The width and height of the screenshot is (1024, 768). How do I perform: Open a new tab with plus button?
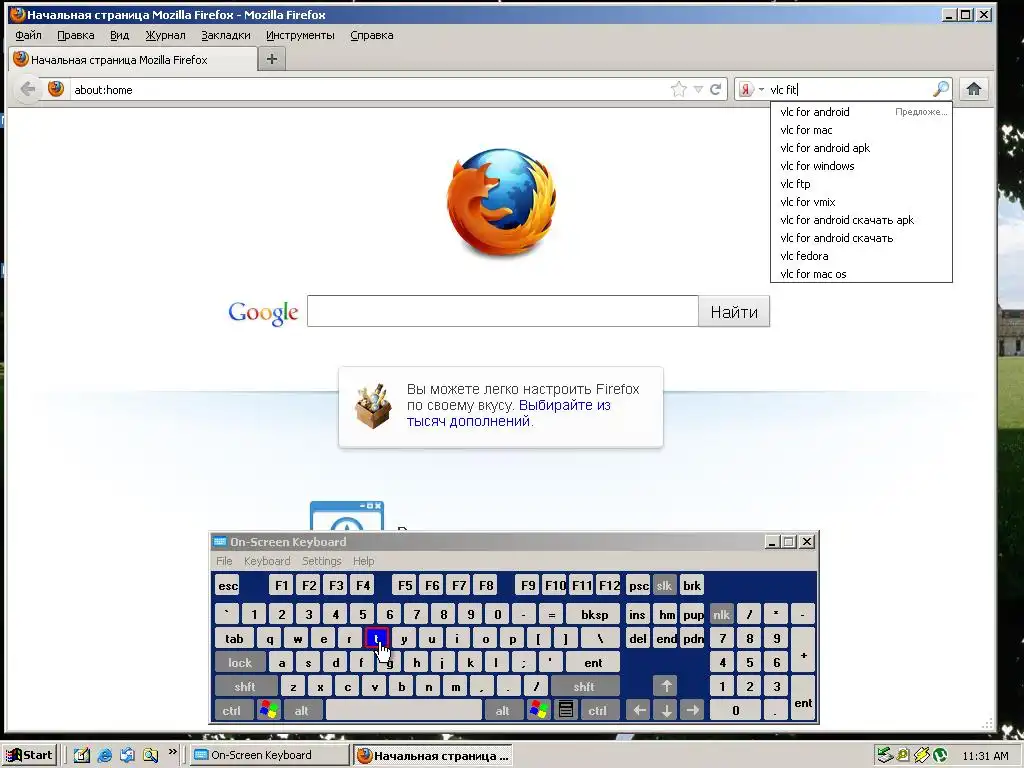point(272,59)
